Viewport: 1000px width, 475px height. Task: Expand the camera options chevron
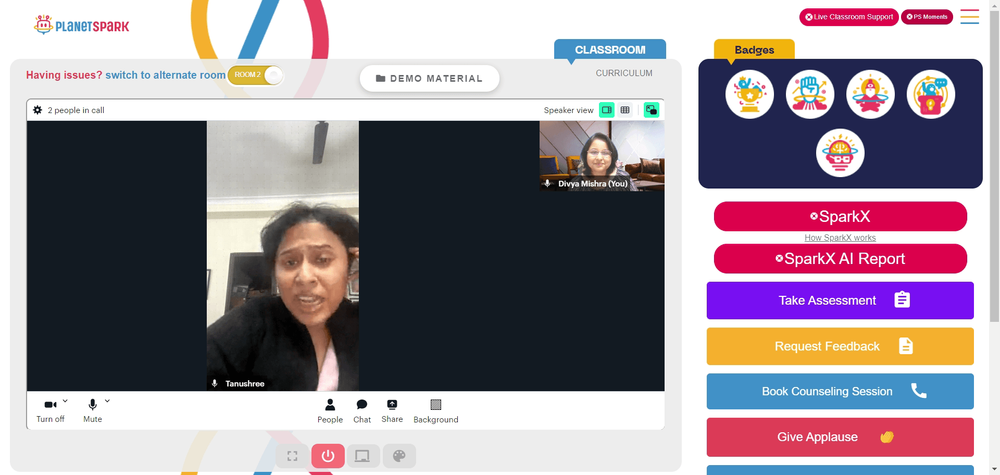click(x=65, y=401)
